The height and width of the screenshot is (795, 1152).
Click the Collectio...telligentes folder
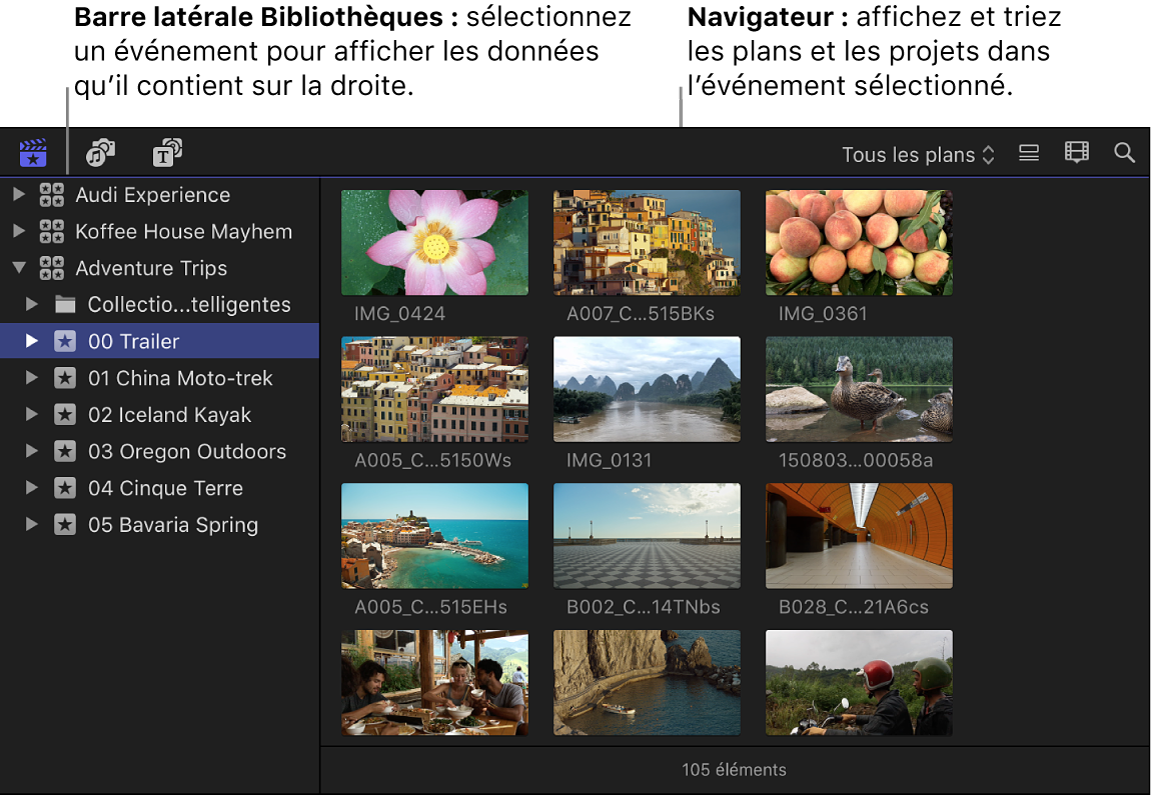pyautogui.click(x=190, y=304)
